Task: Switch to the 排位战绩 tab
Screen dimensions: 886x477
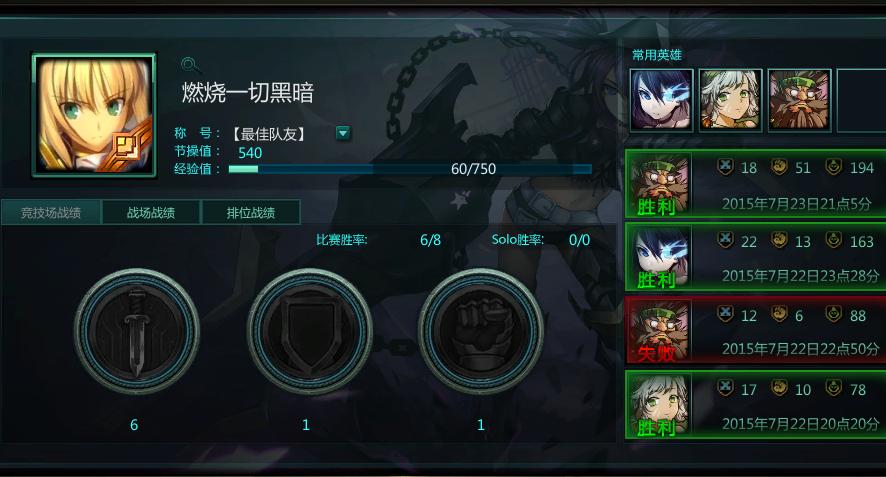Action: pos(251,213)
